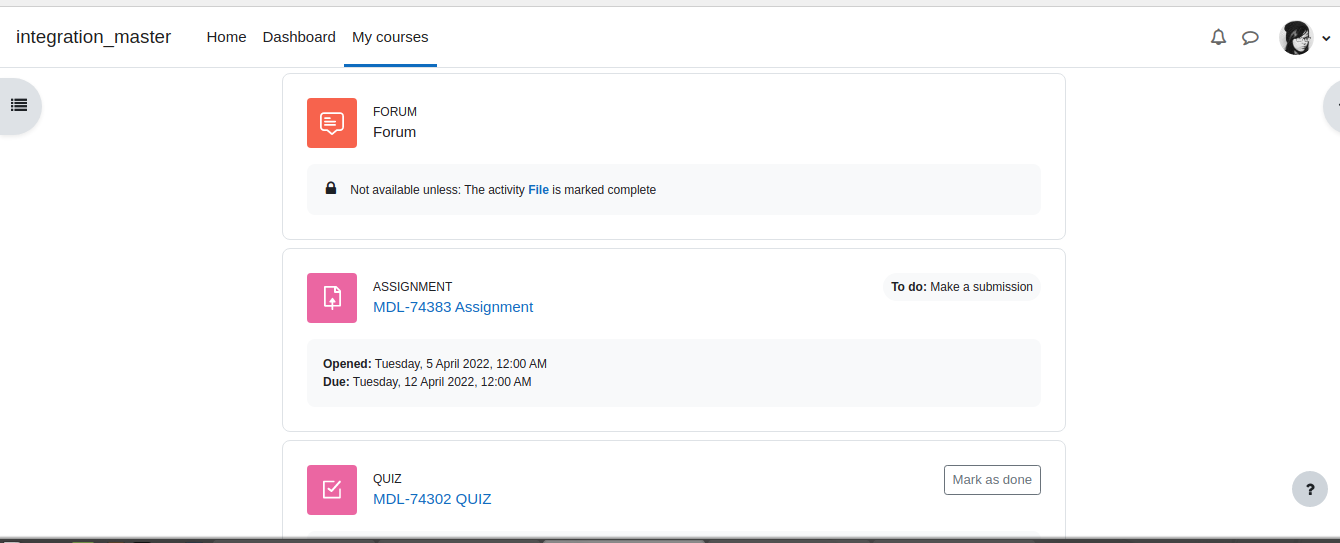Click the integration_master site title

coord(93,37)
